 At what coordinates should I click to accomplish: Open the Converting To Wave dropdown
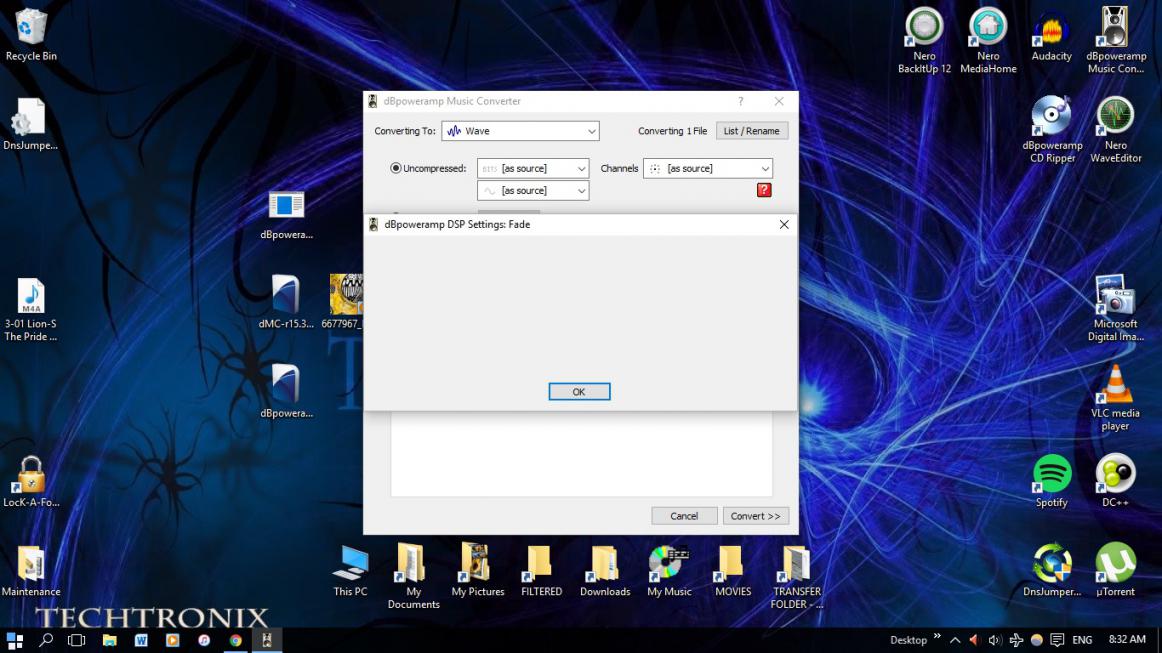(x=520, y=131)
